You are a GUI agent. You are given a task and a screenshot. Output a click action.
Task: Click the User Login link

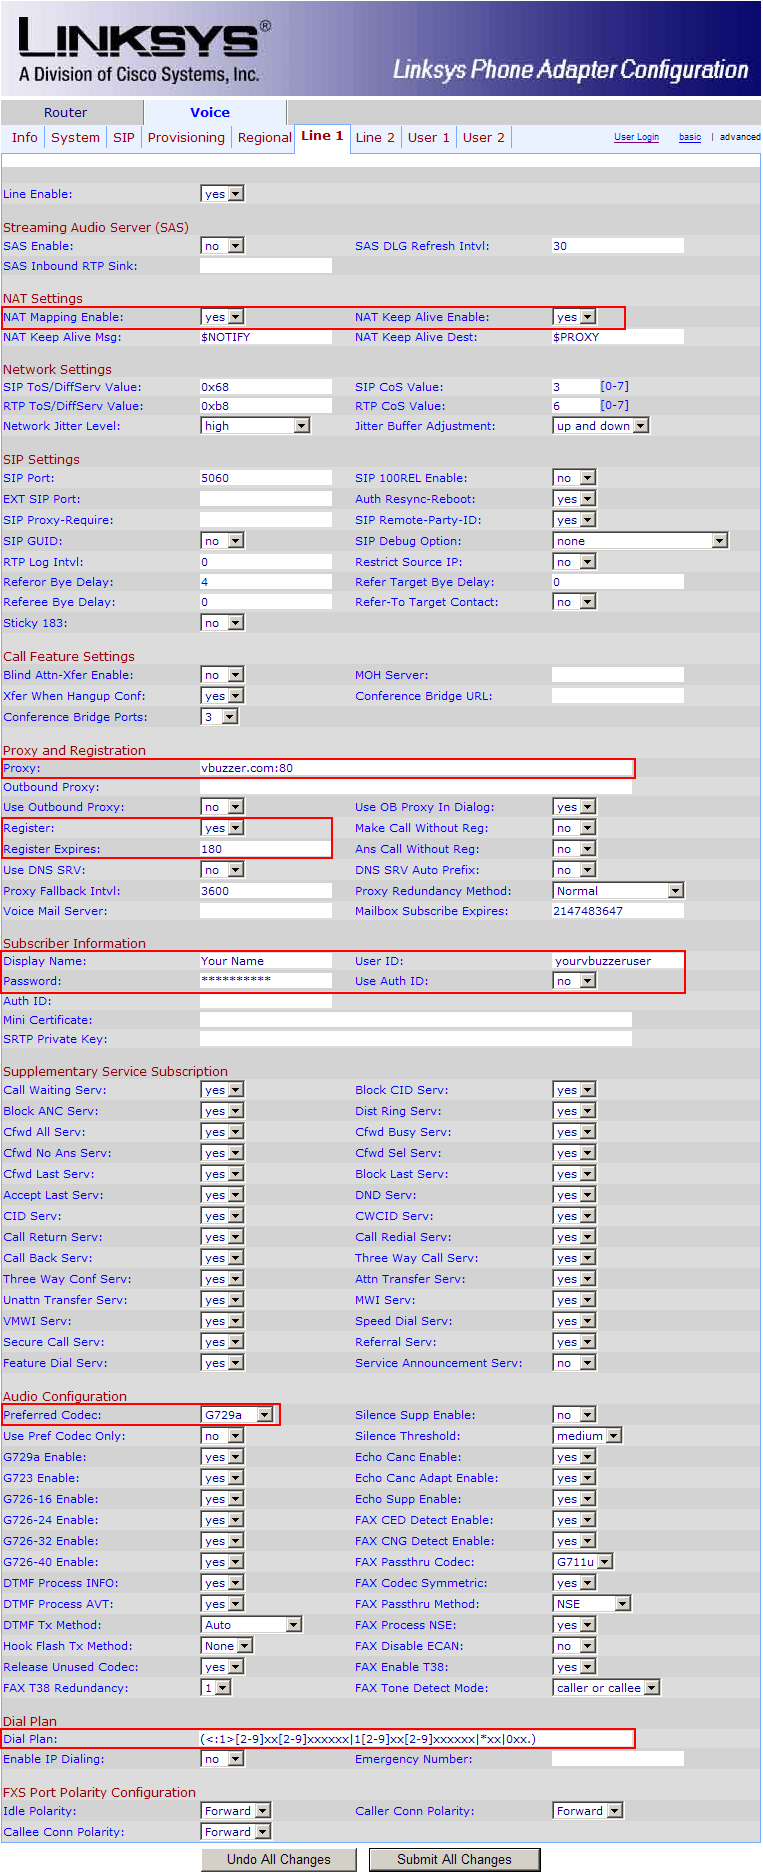(x=636, y=137)
